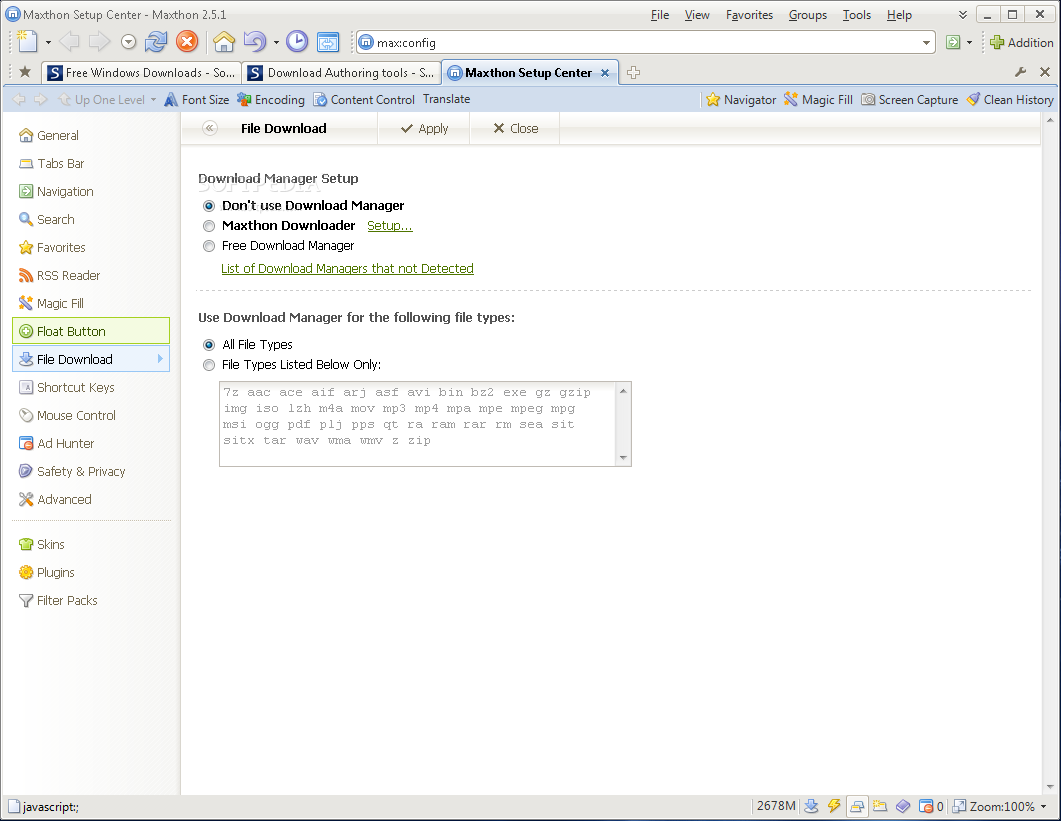Select Maxthon Downloader radio button
1061x821 pixels.
(209, 226)
